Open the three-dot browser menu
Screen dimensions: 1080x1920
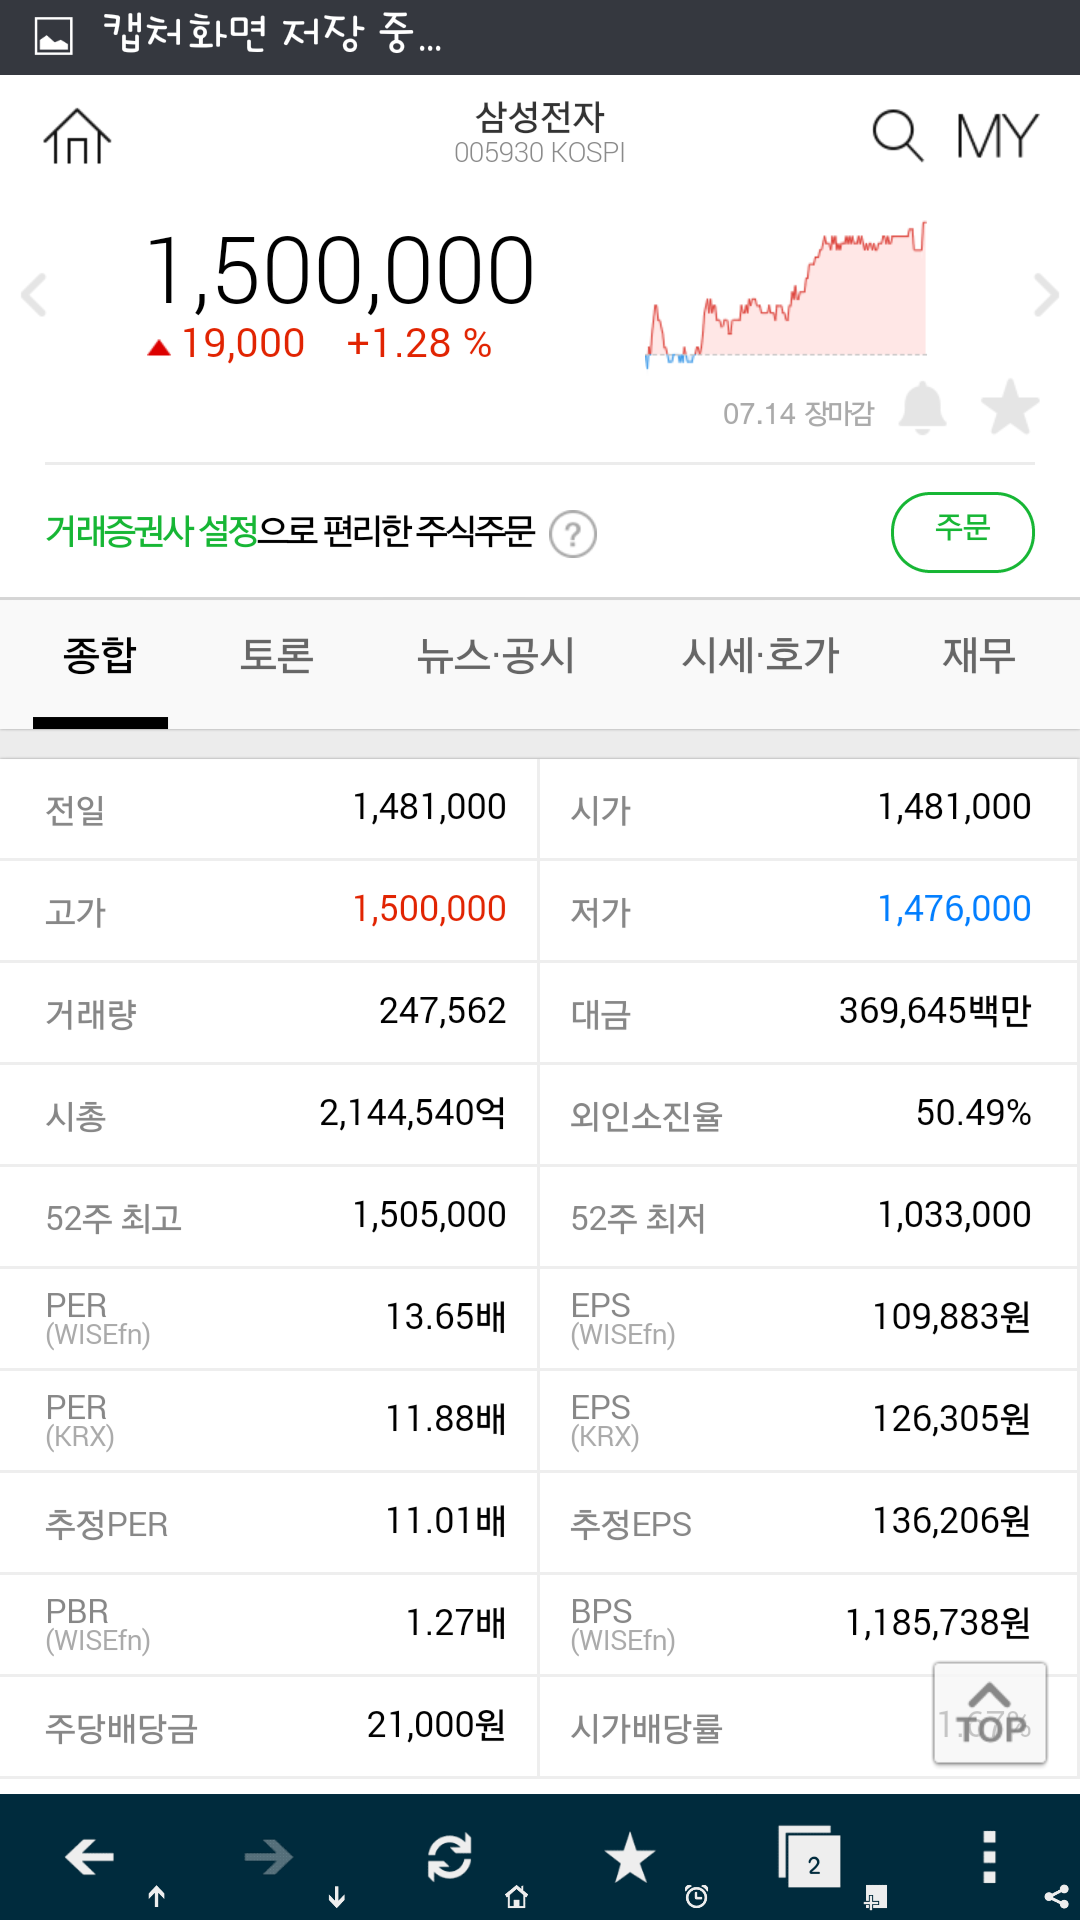point(989,1858)
